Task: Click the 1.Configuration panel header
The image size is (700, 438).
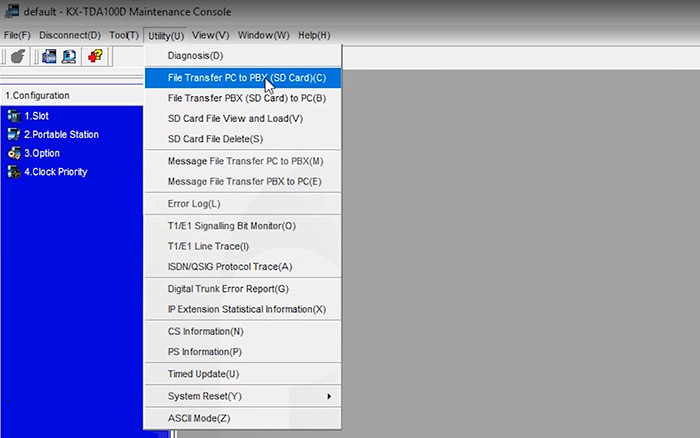Action: pyautogui.click(x=72, y=96)
